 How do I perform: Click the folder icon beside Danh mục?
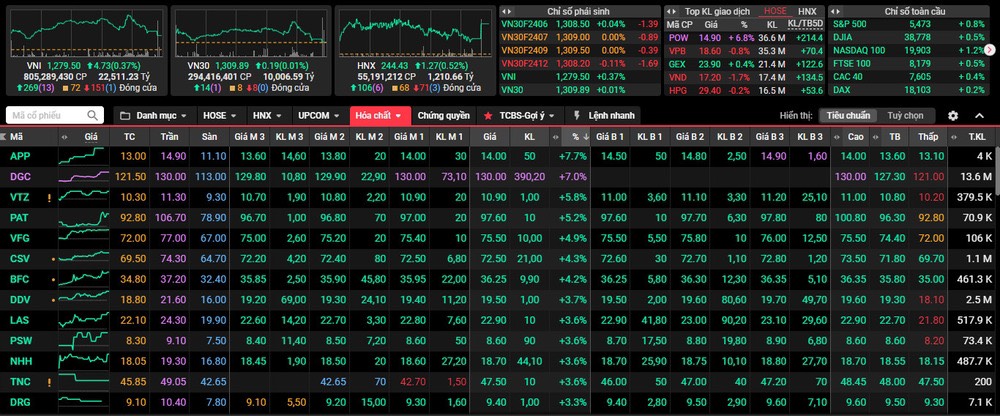tap(124, 116)
